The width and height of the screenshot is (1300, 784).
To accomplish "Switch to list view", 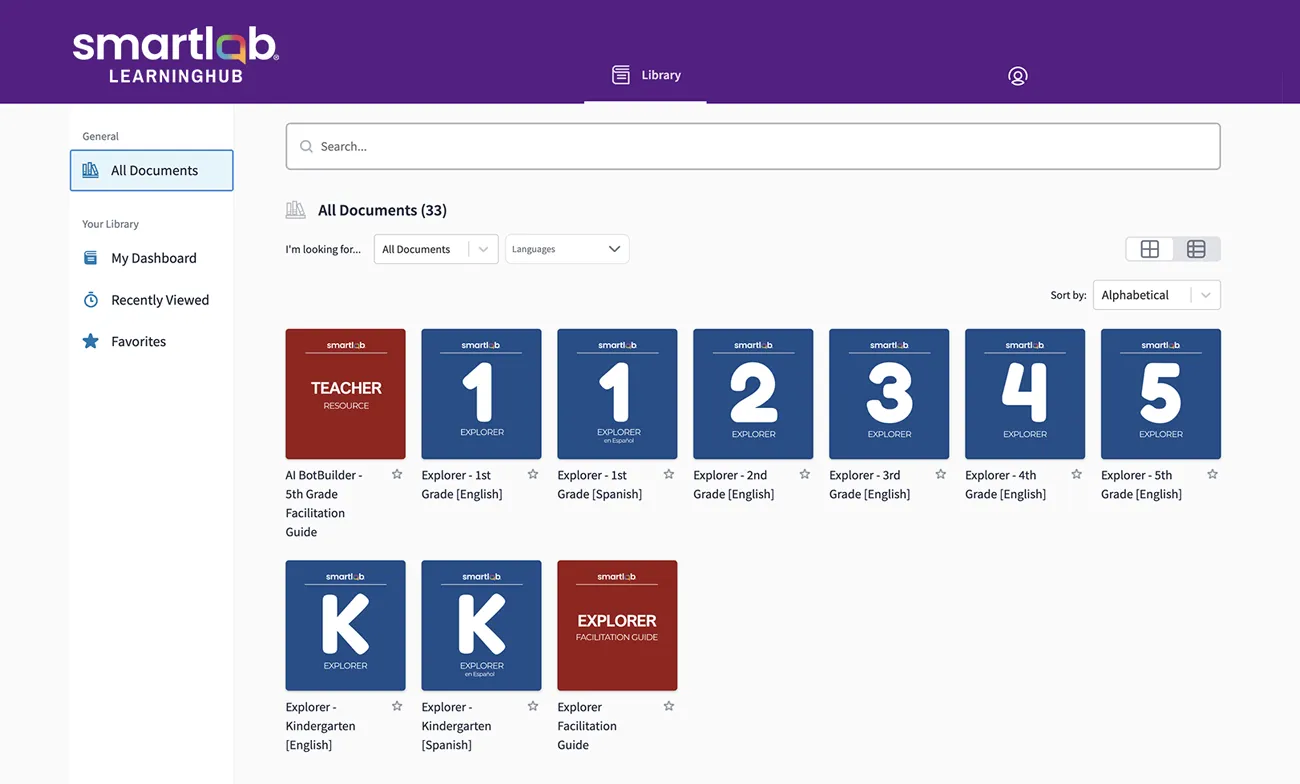I will click(1196, 249).
